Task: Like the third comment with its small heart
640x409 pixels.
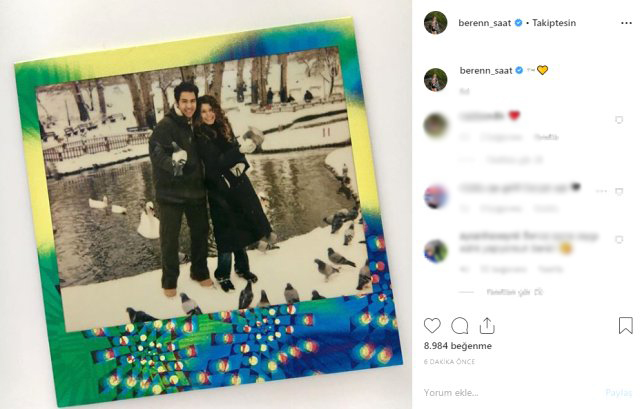Action: (x=619, y=240)
